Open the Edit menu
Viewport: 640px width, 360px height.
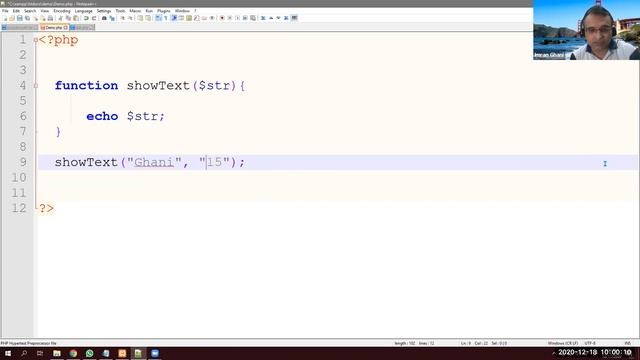click(16, 11)
